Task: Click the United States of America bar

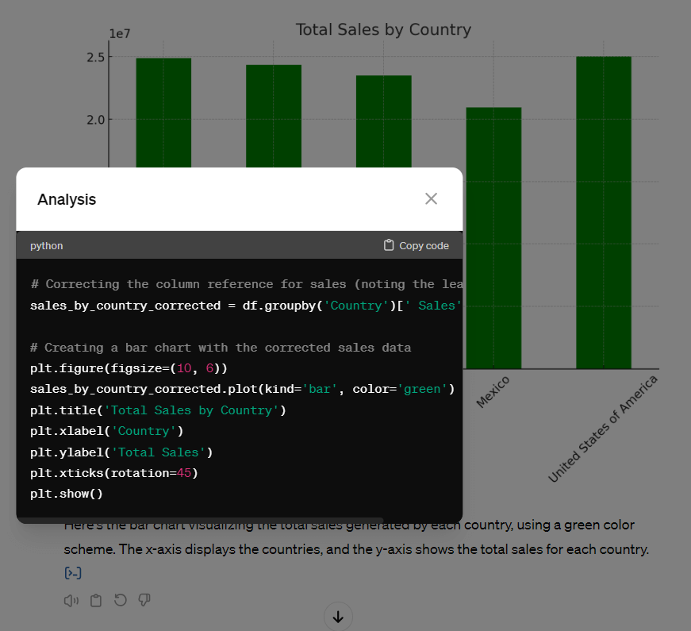Action: (x=603, y=212)
